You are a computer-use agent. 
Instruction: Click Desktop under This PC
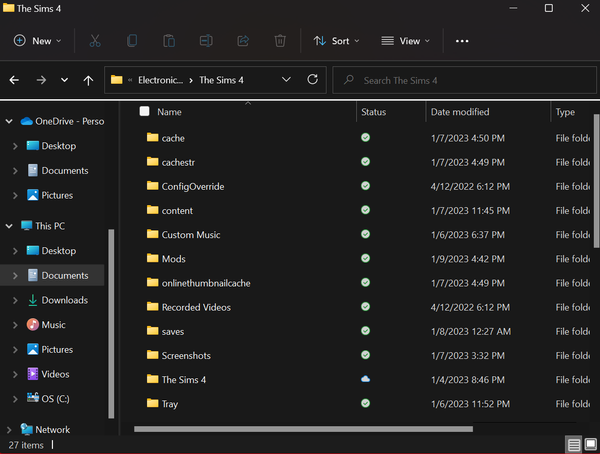click(x=51, y=251)
